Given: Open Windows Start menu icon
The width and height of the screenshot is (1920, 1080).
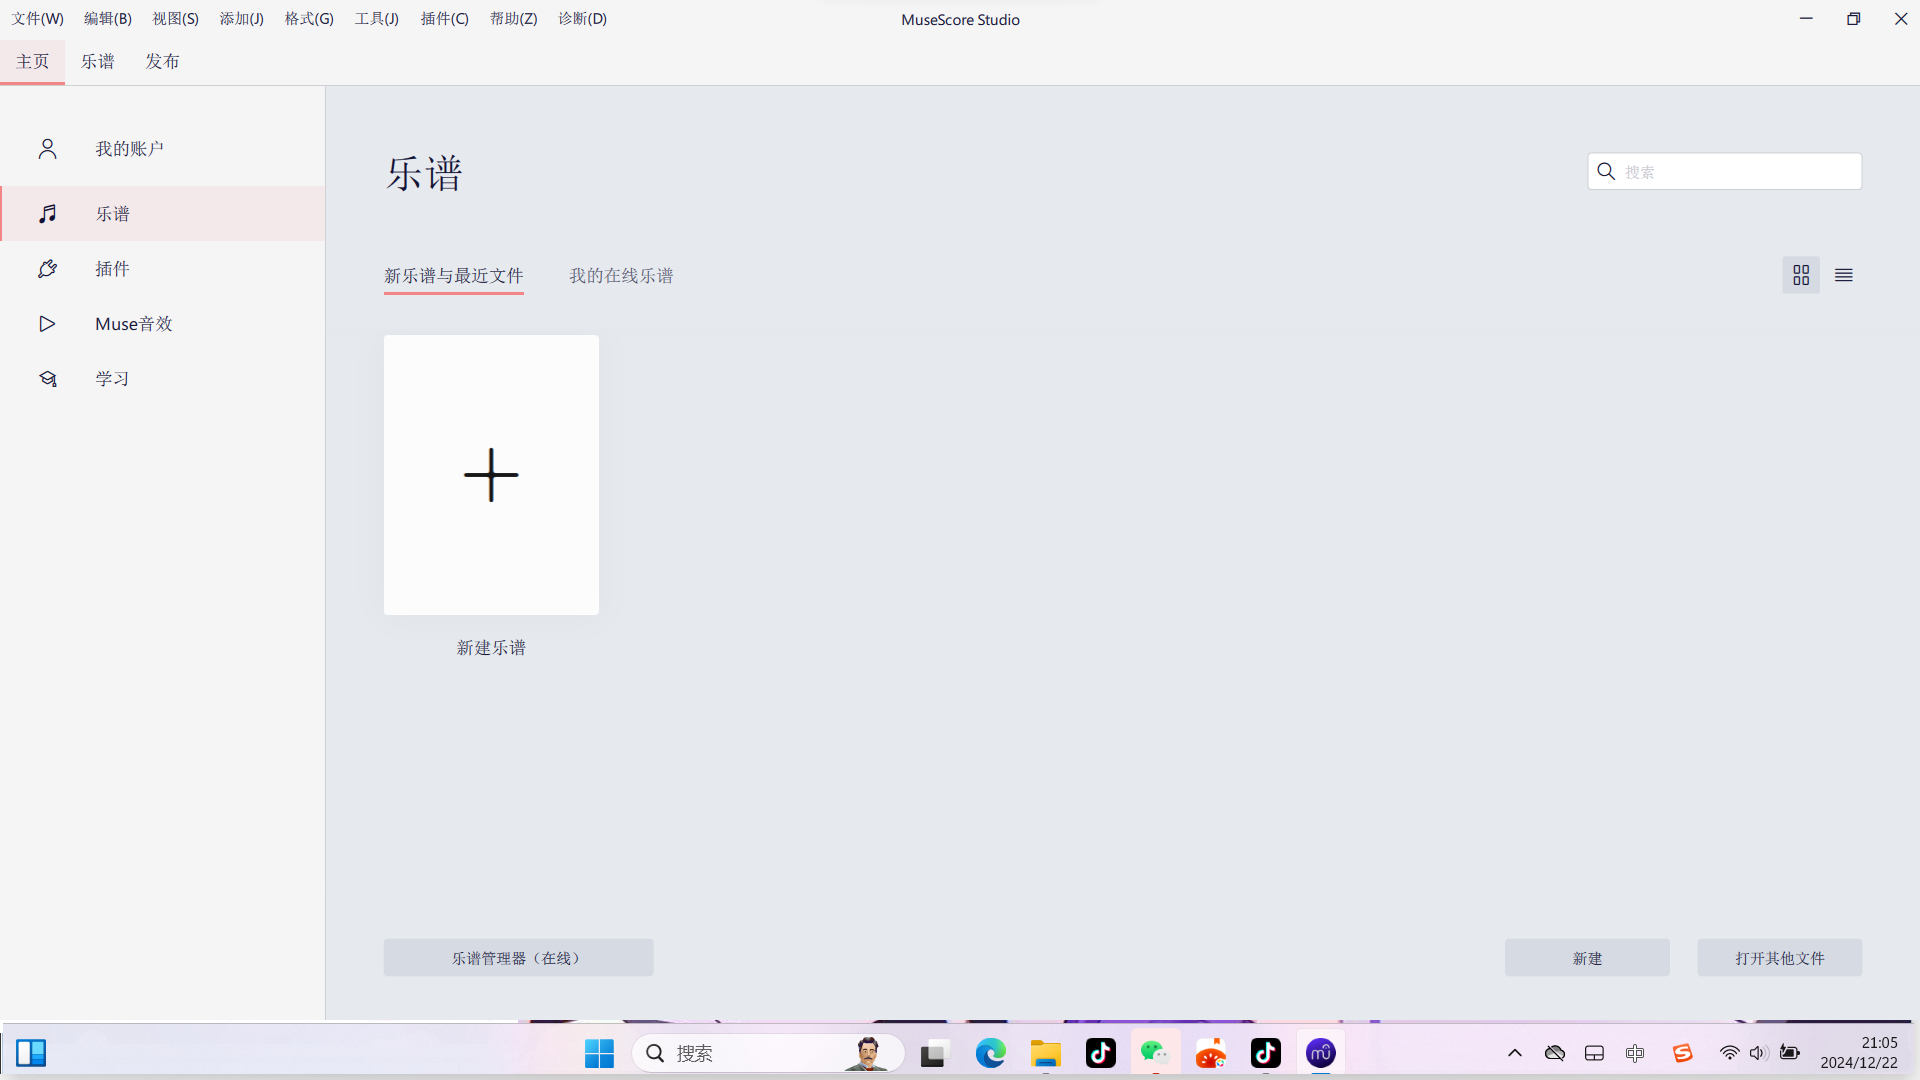Looking at the screenshot, I should 599,1053.
